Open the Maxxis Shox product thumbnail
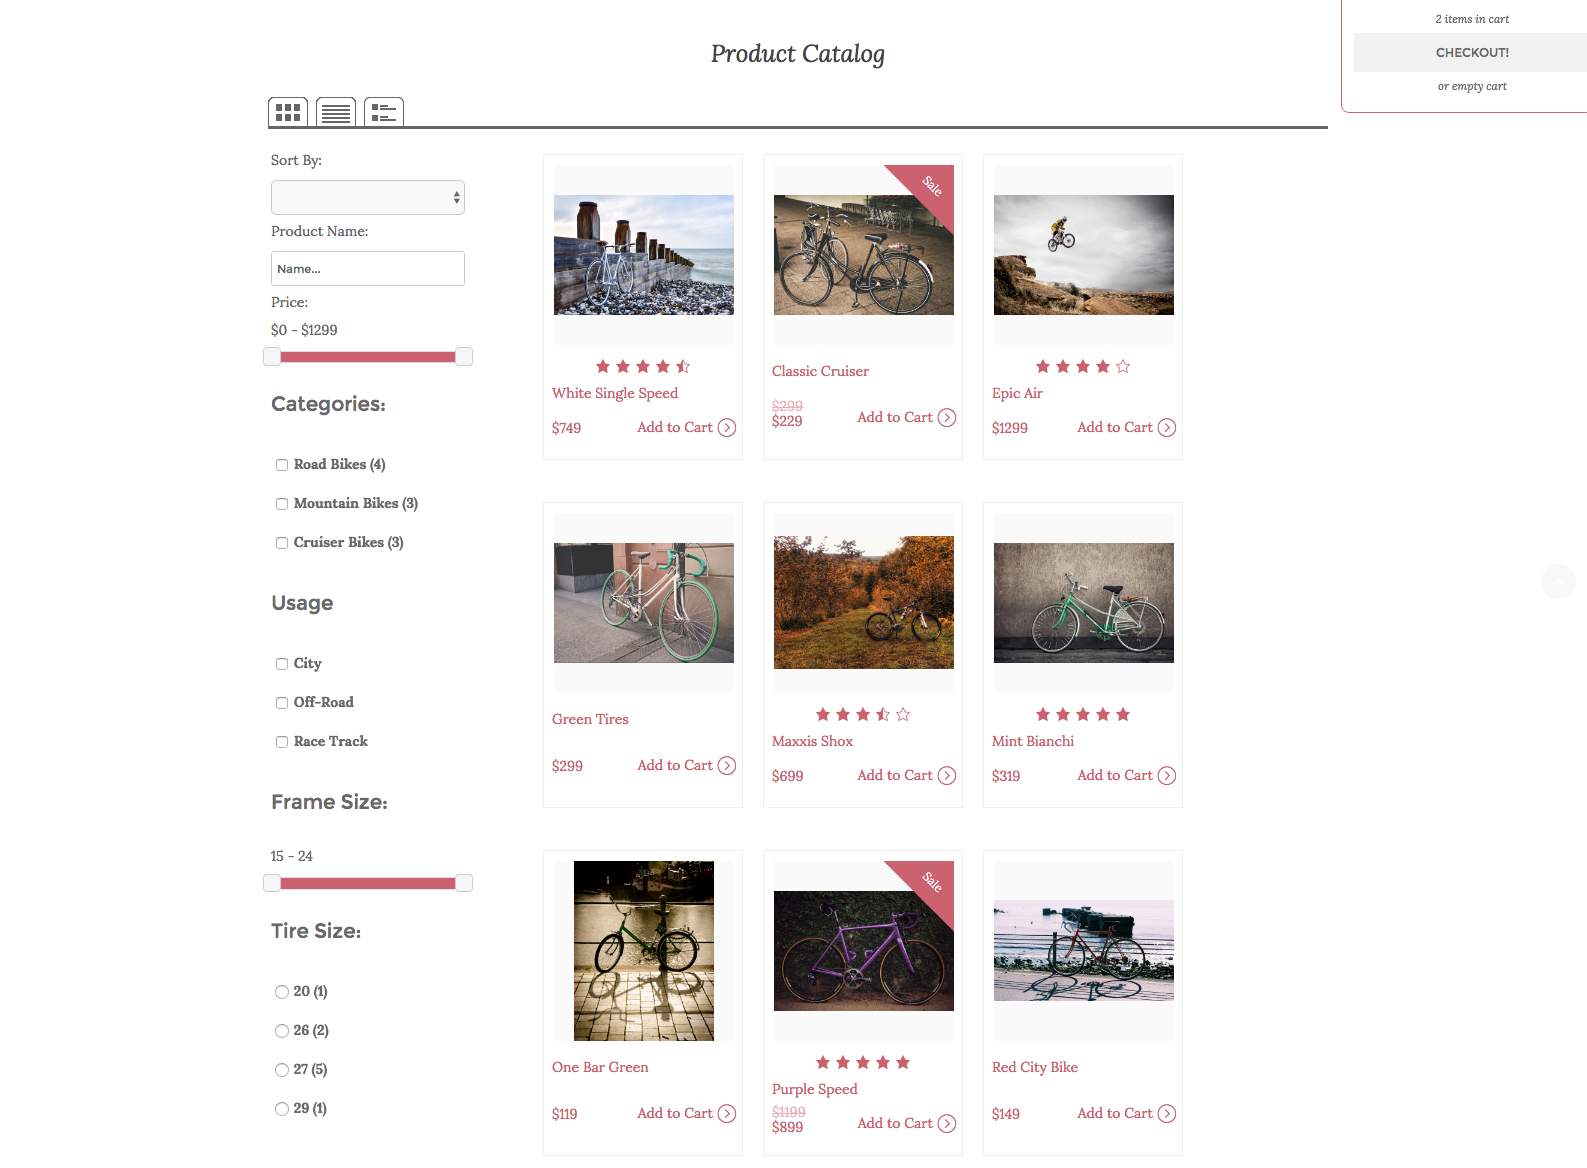This screenshot has height=1168, width=1587. 864,602
